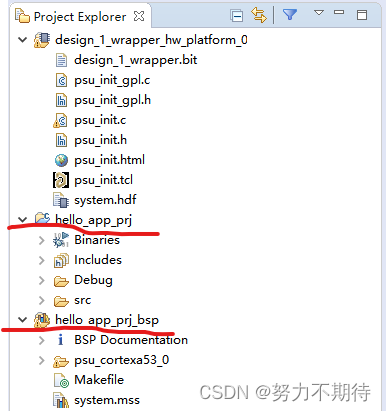Expand the Includes node
Viewport: 386px width, 411px height.
pyautogui.click(x=42, y=260)
